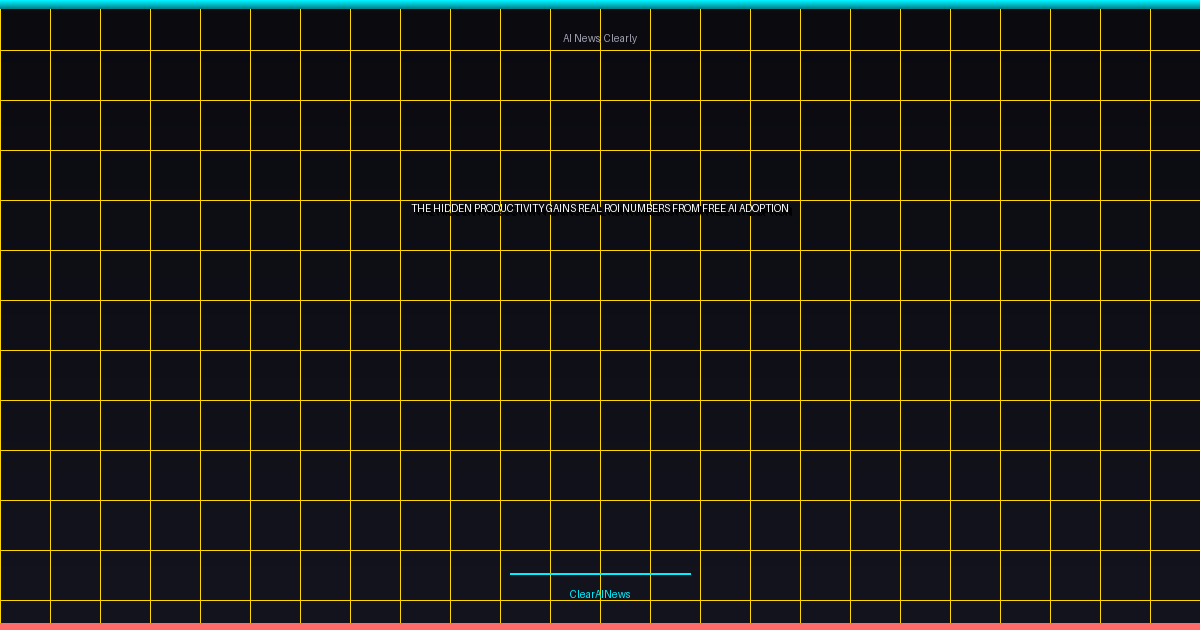Click the word 'FREE' in the headline
This screenshot has width=1200, height=630.
click(713, 208)
